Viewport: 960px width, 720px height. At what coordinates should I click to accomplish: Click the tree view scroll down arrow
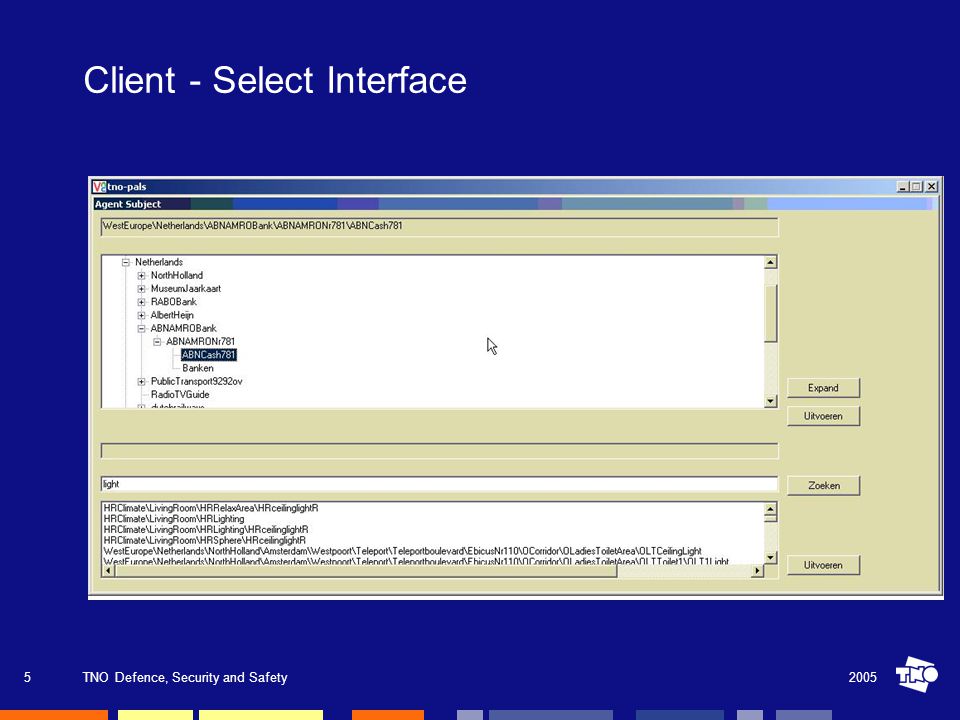[x=771, y=401]
